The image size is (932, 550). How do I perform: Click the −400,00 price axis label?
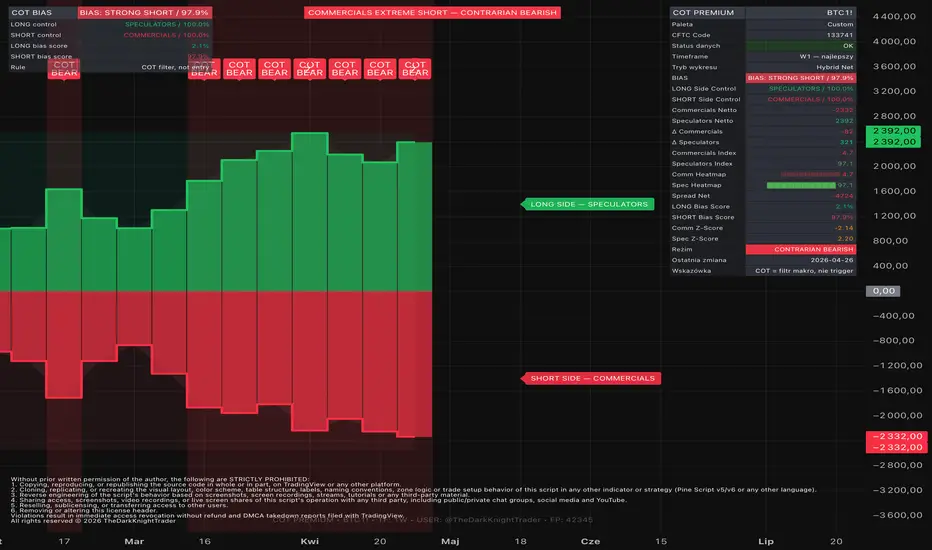click(894, 316)
